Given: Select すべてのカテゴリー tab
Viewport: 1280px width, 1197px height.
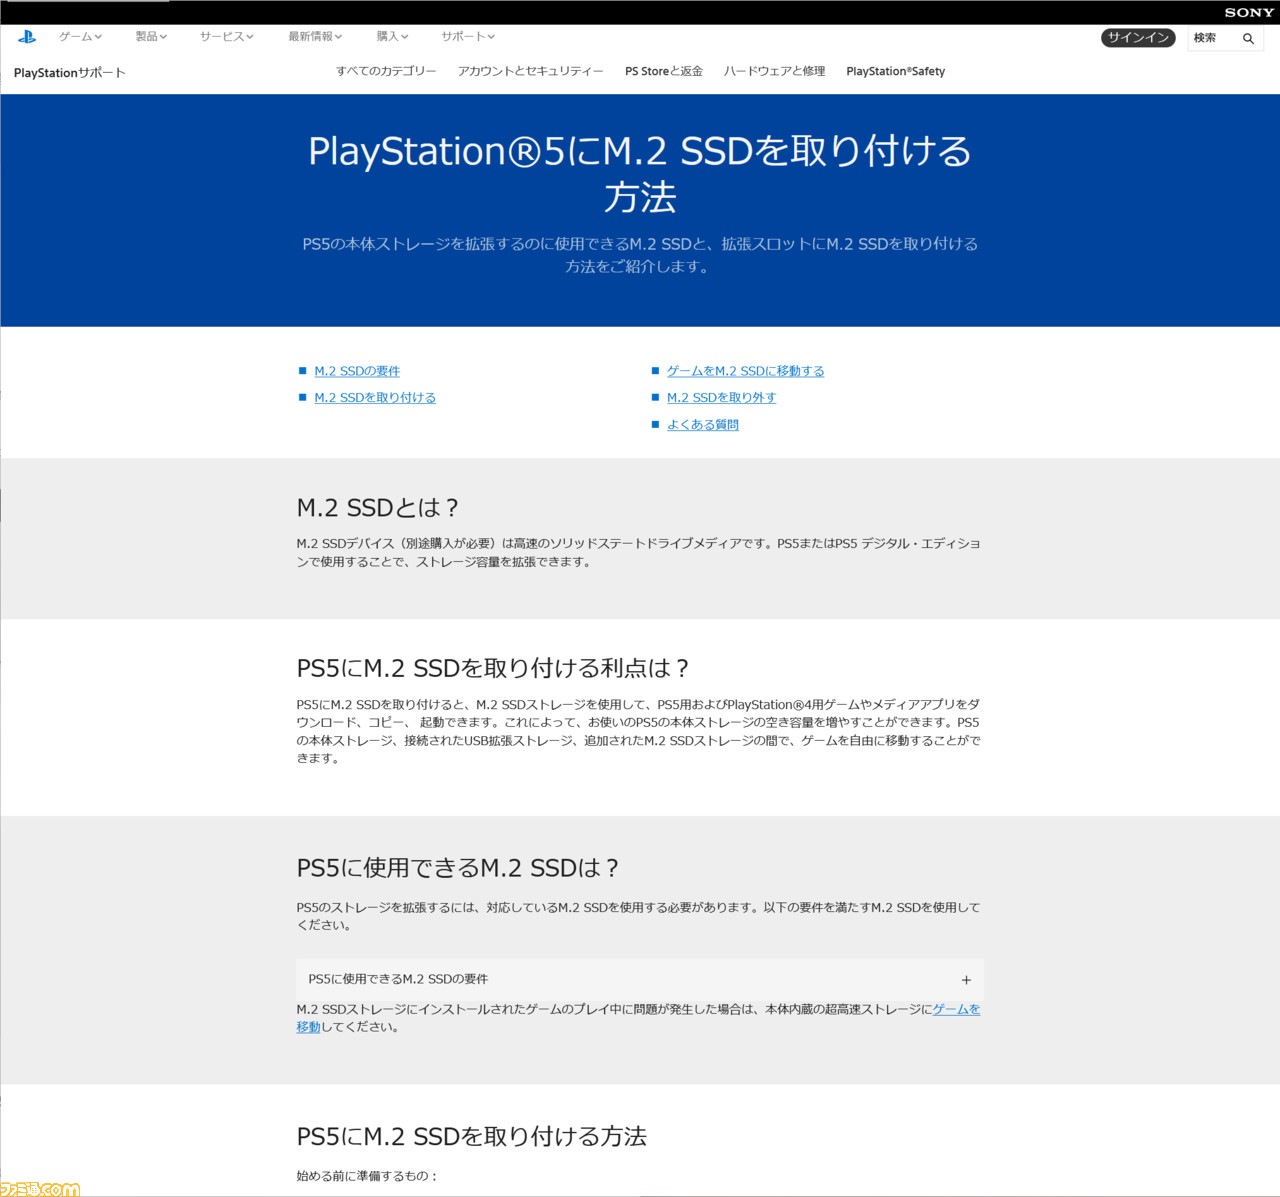Looking at the screenshot, I should click(386, 71).
